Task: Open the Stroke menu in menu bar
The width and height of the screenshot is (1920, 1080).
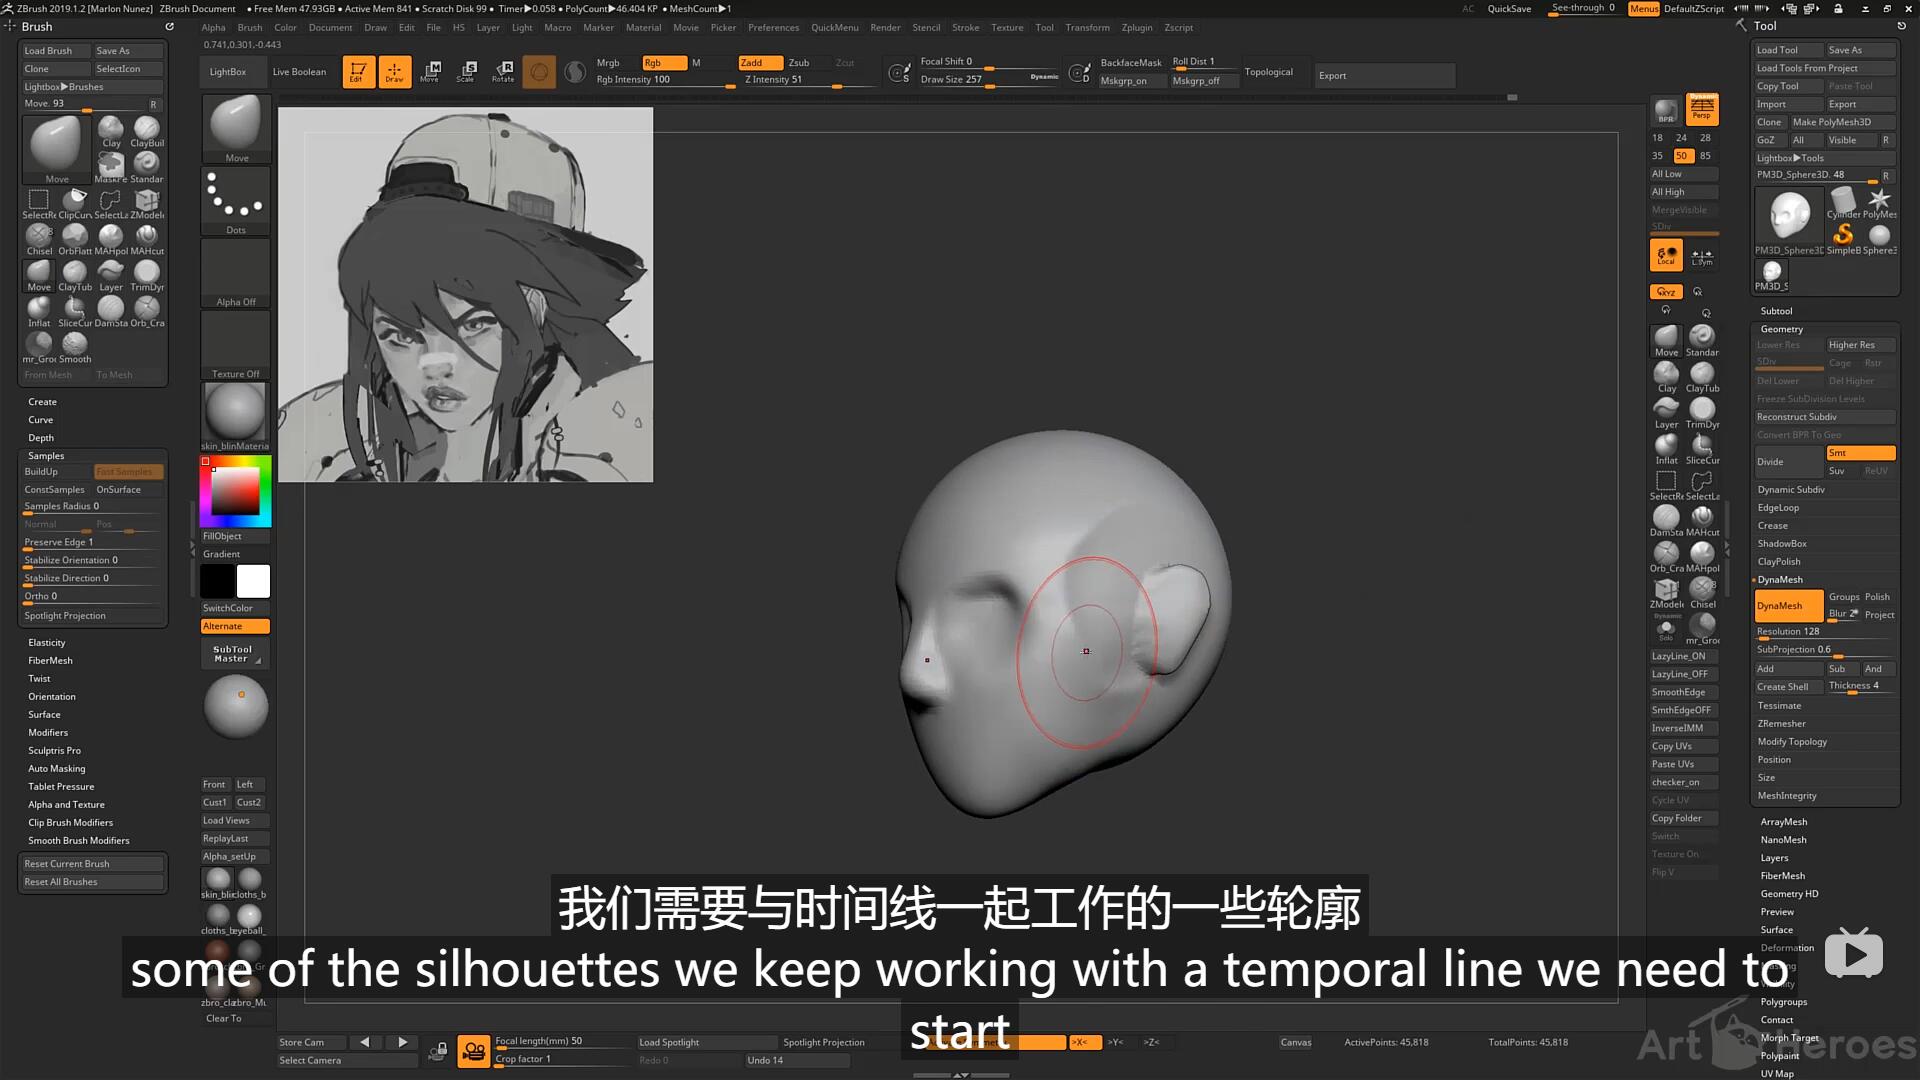Action: pyautogui.click(x=966, y=28)
